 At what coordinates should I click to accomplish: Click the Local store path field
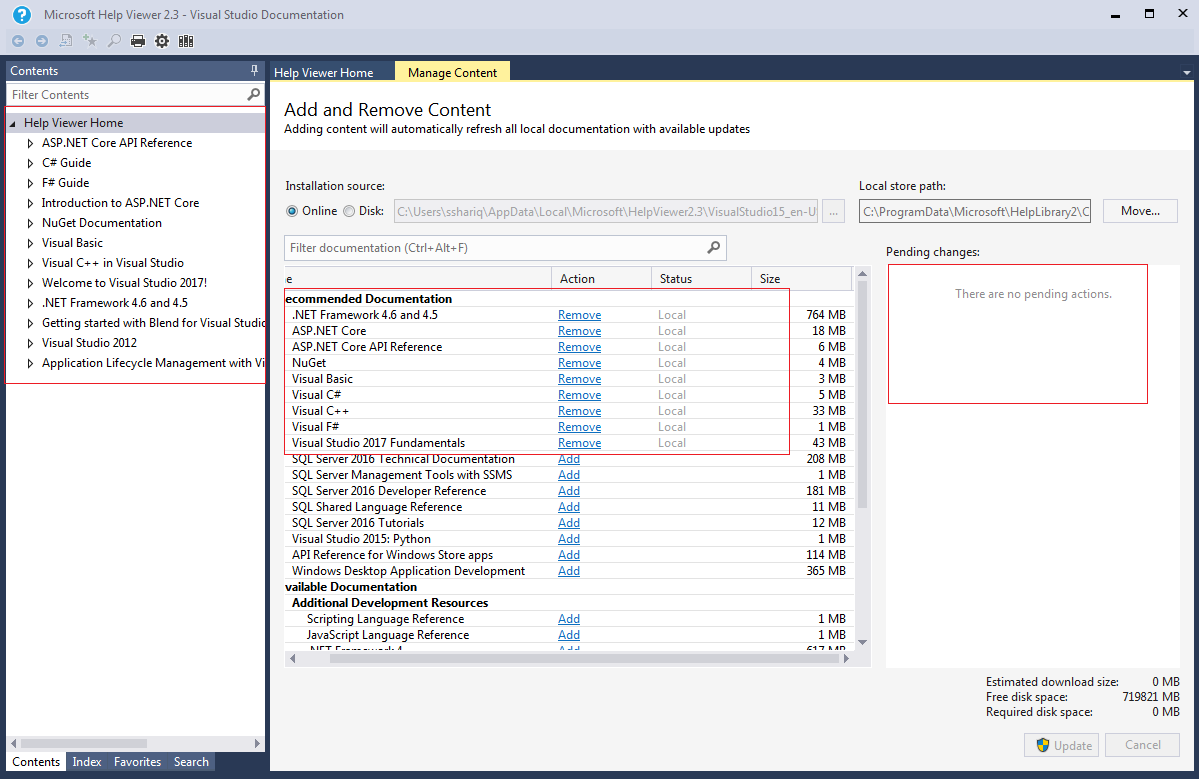point(975,212)
